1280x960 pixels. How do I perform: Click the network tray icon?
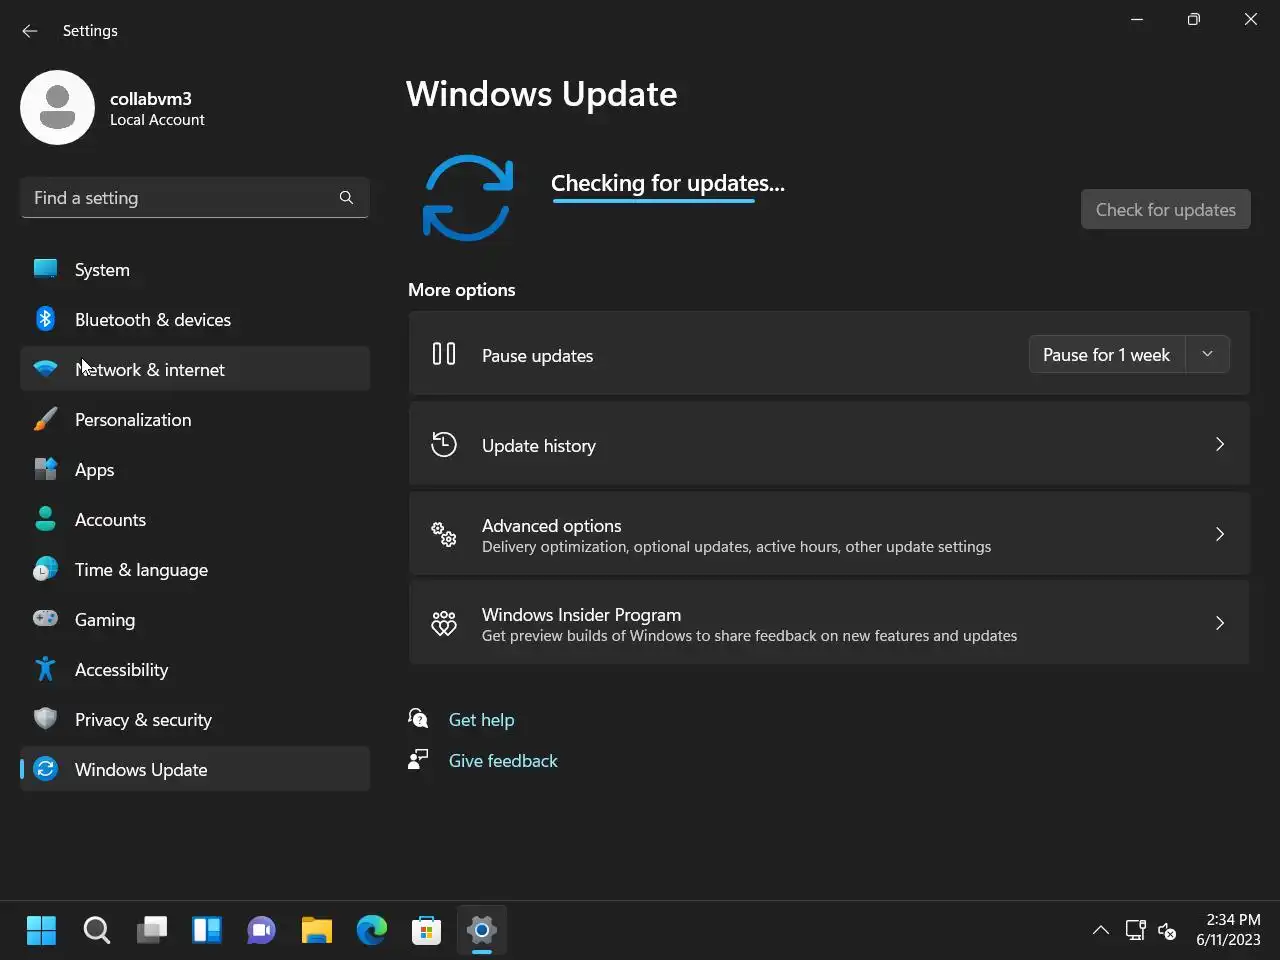[x=1135, y=930]
